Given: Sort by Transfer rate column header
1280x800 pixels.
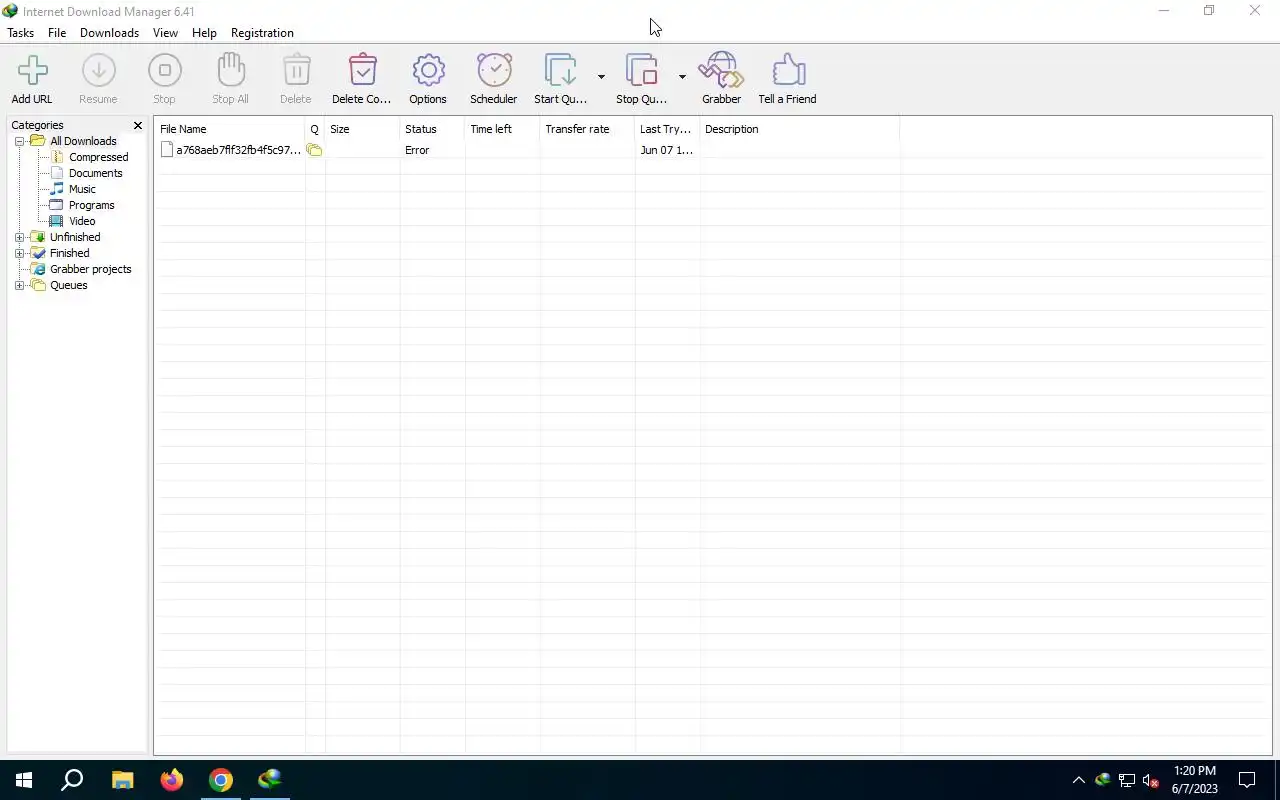Looking at the screenshot, I should point(587,129).
